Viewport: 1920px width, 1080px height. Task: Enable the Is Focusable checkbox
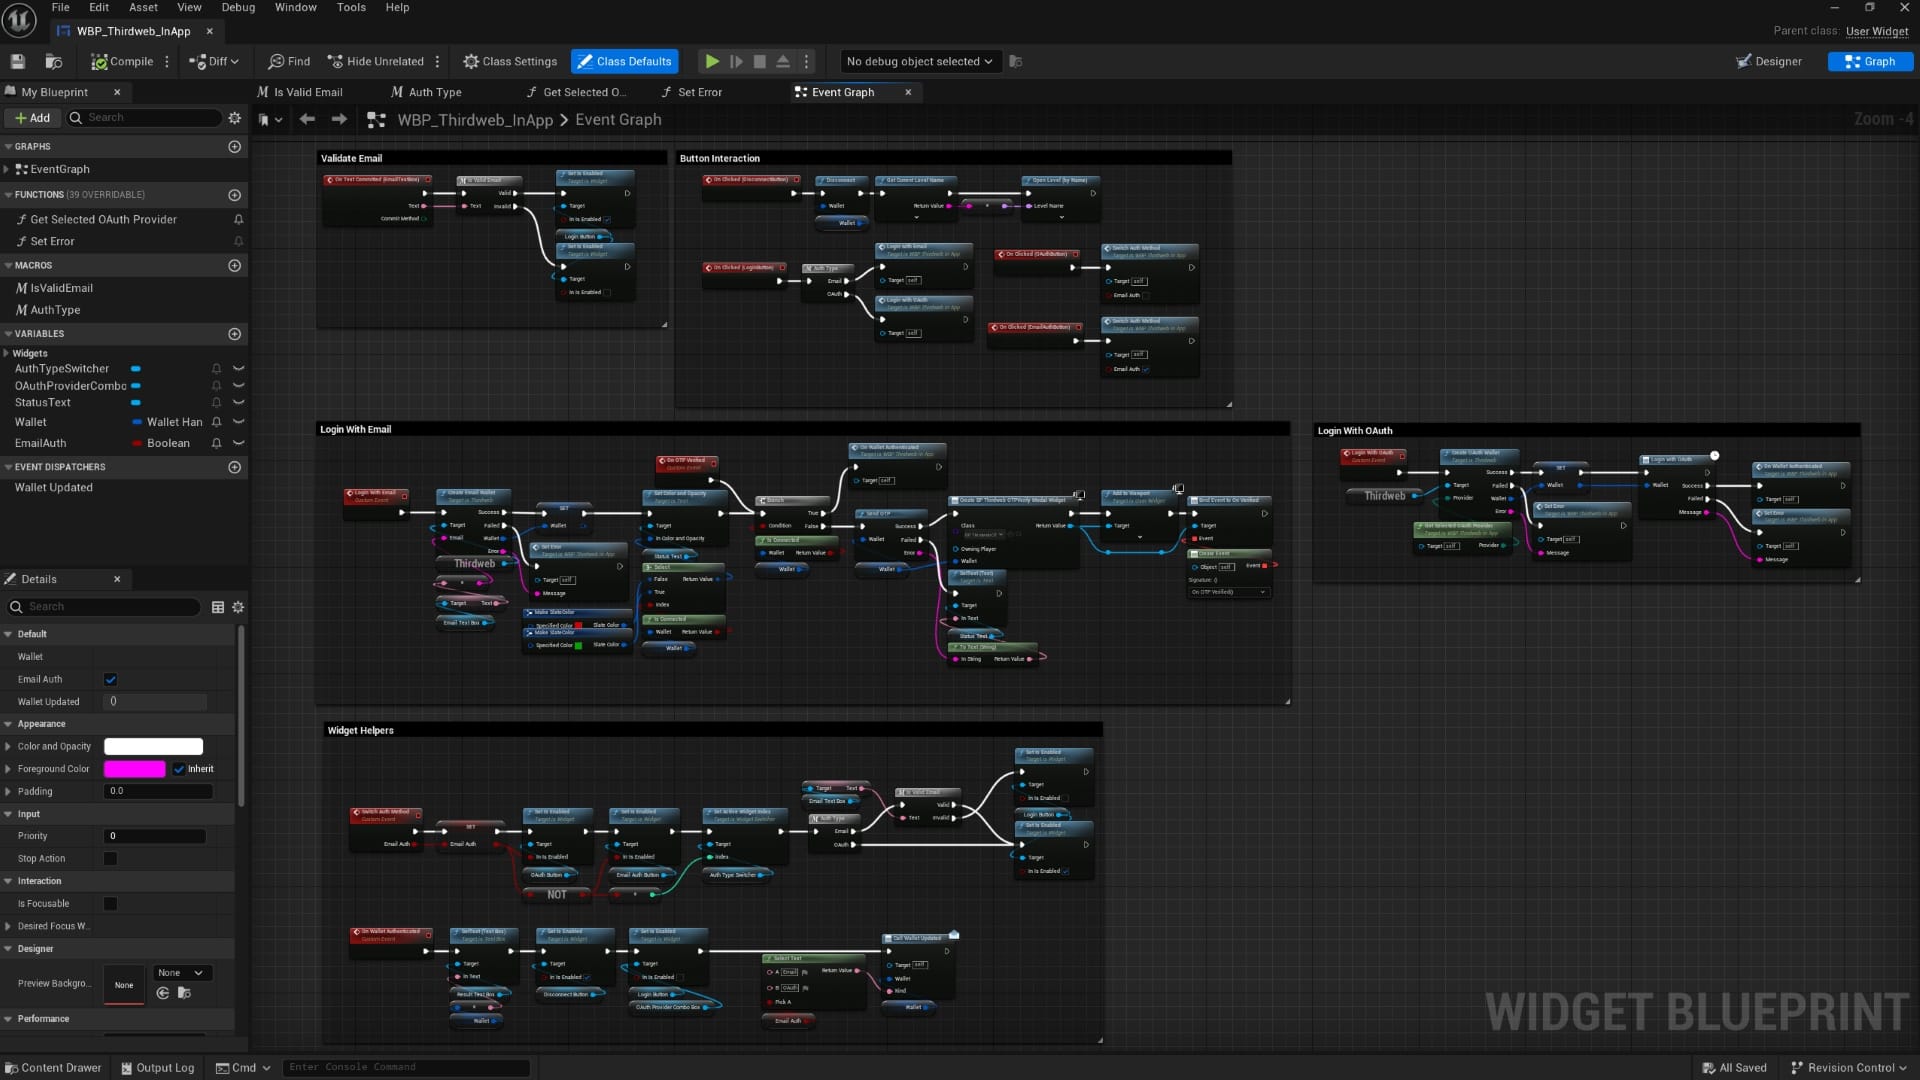(x=111, y=904)
